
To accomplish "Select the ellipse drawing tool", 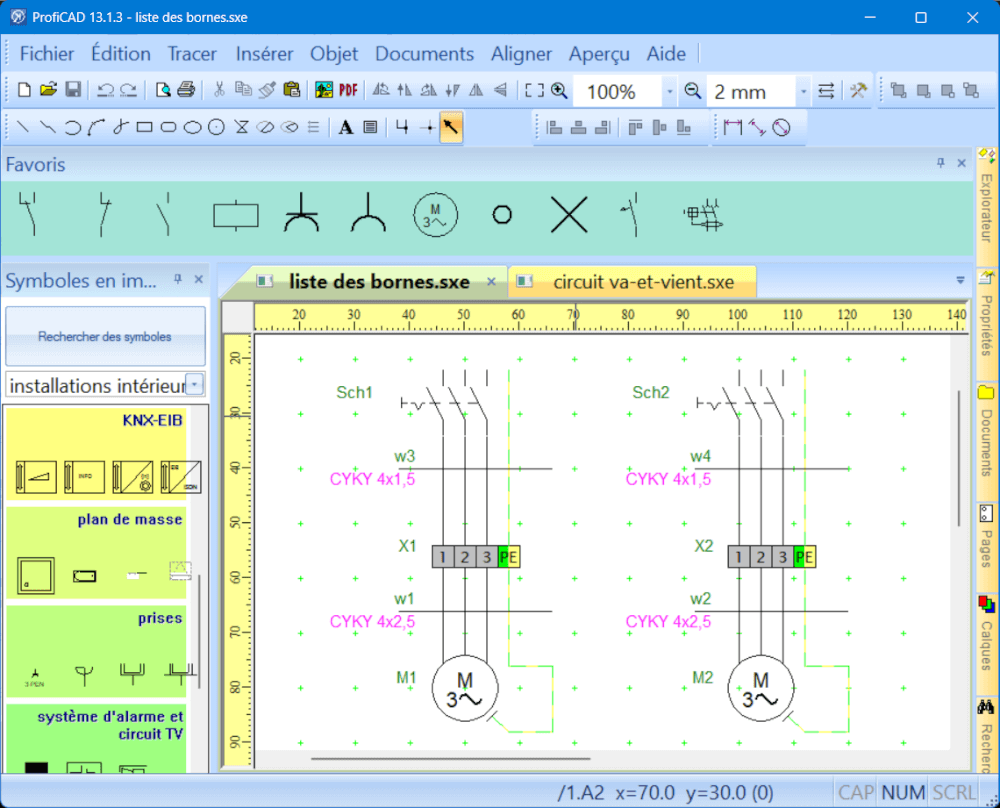I will 193,128.
